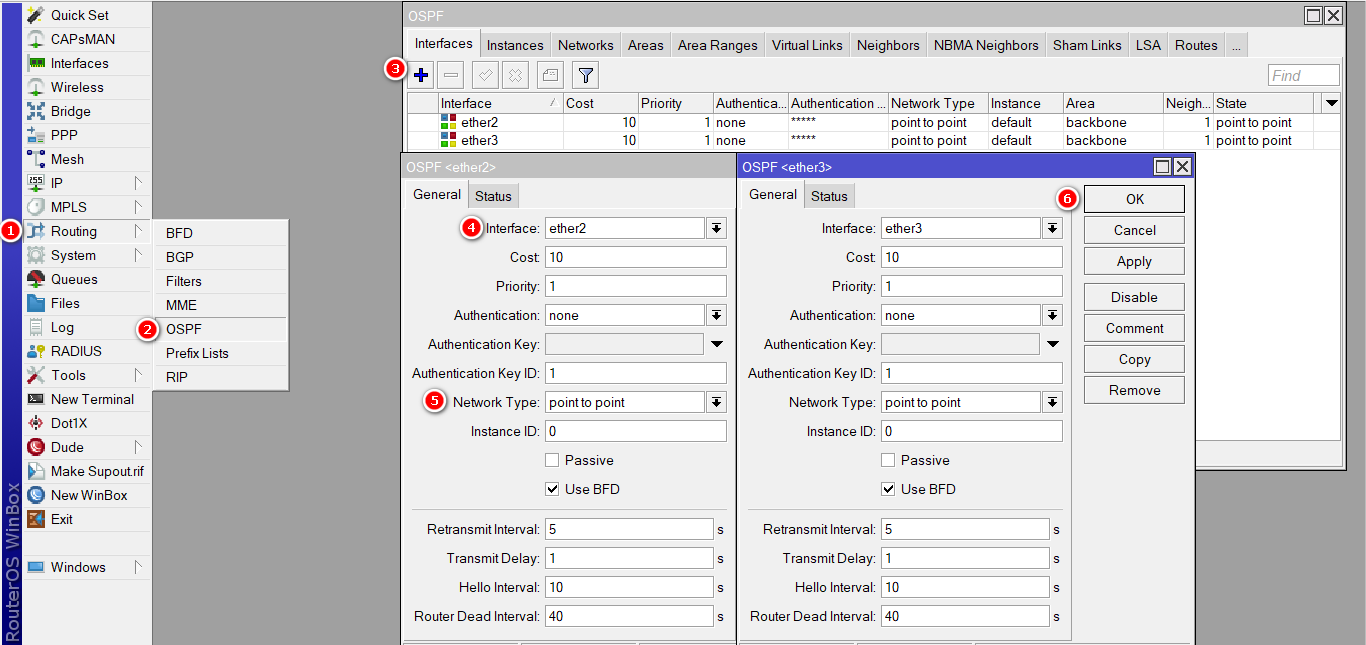Select the Neighbors tab in the OSPF window
This screenshot has height=645, width=1366.
(x=888, y=44)
